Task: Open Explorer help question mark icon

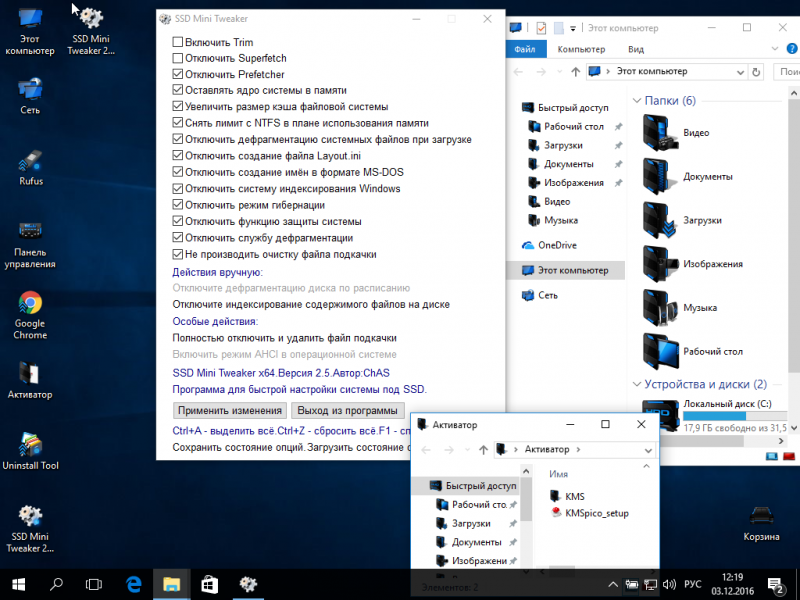Action: tap(792, 49)
